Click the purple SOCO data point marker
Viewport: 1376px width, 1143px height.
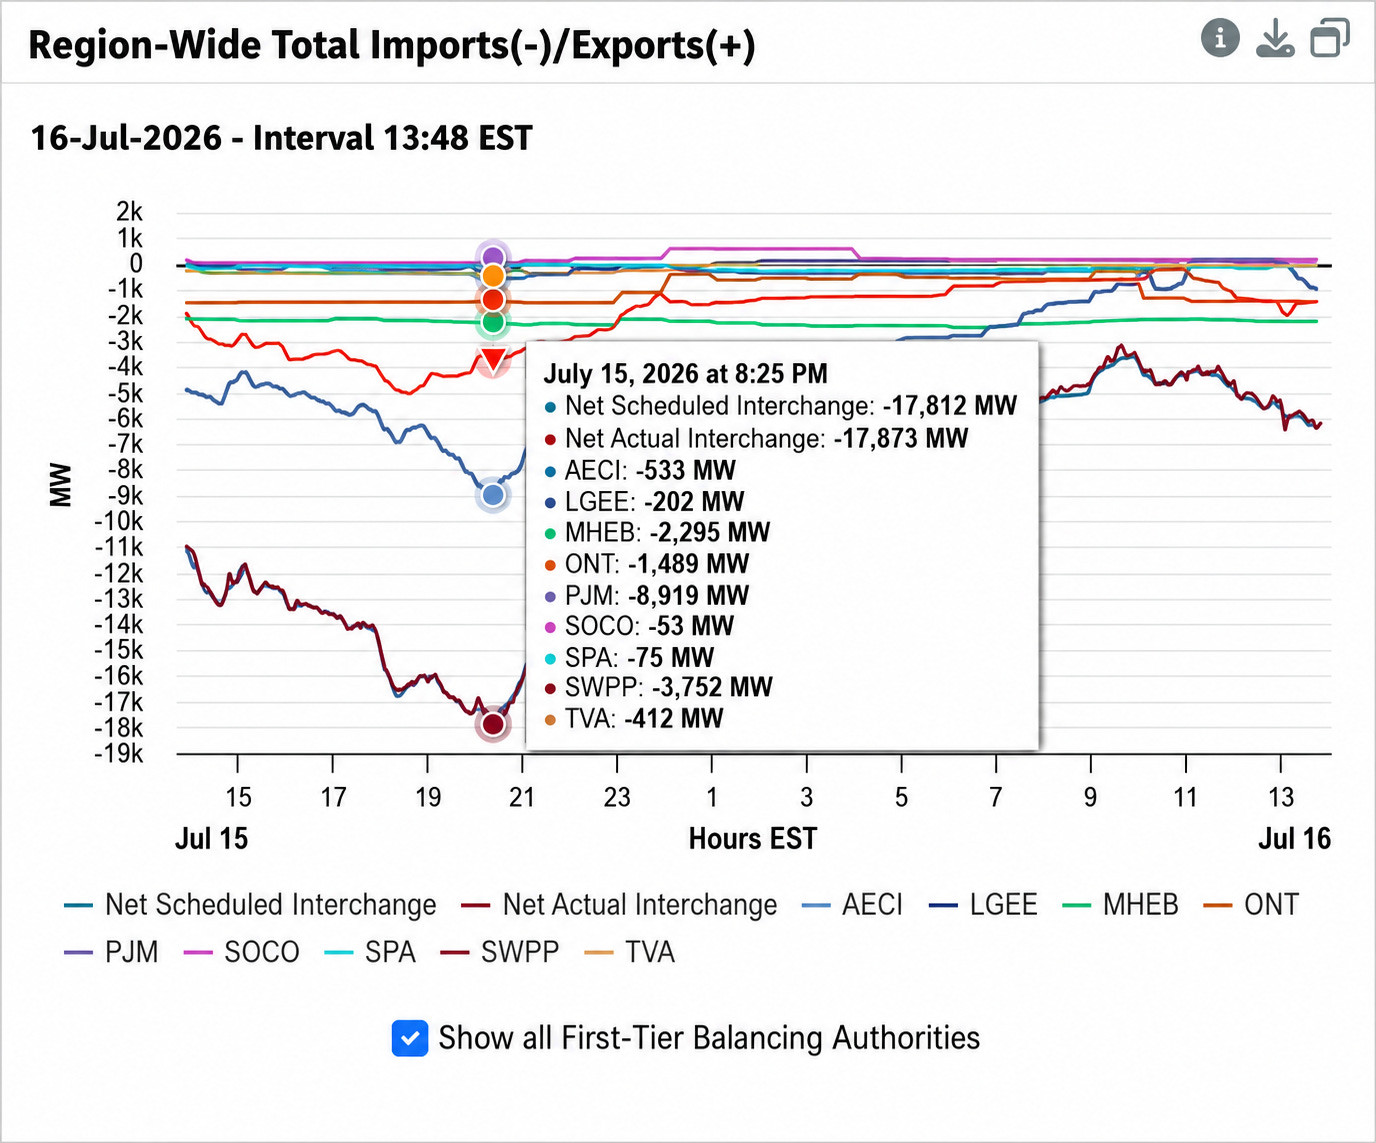click(492, 258)
